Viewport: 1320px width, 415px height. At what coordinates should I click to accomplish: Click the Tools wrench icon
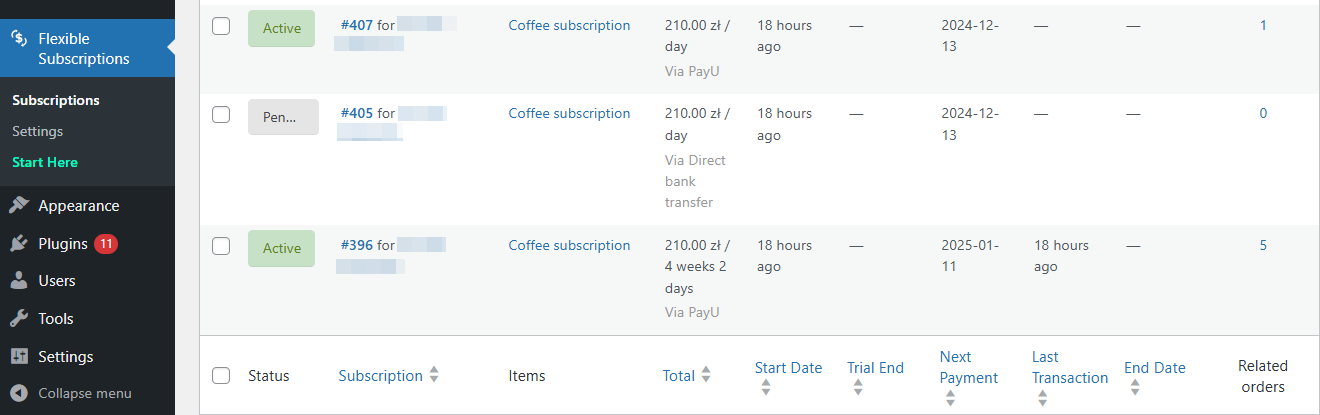pos(18,319)
